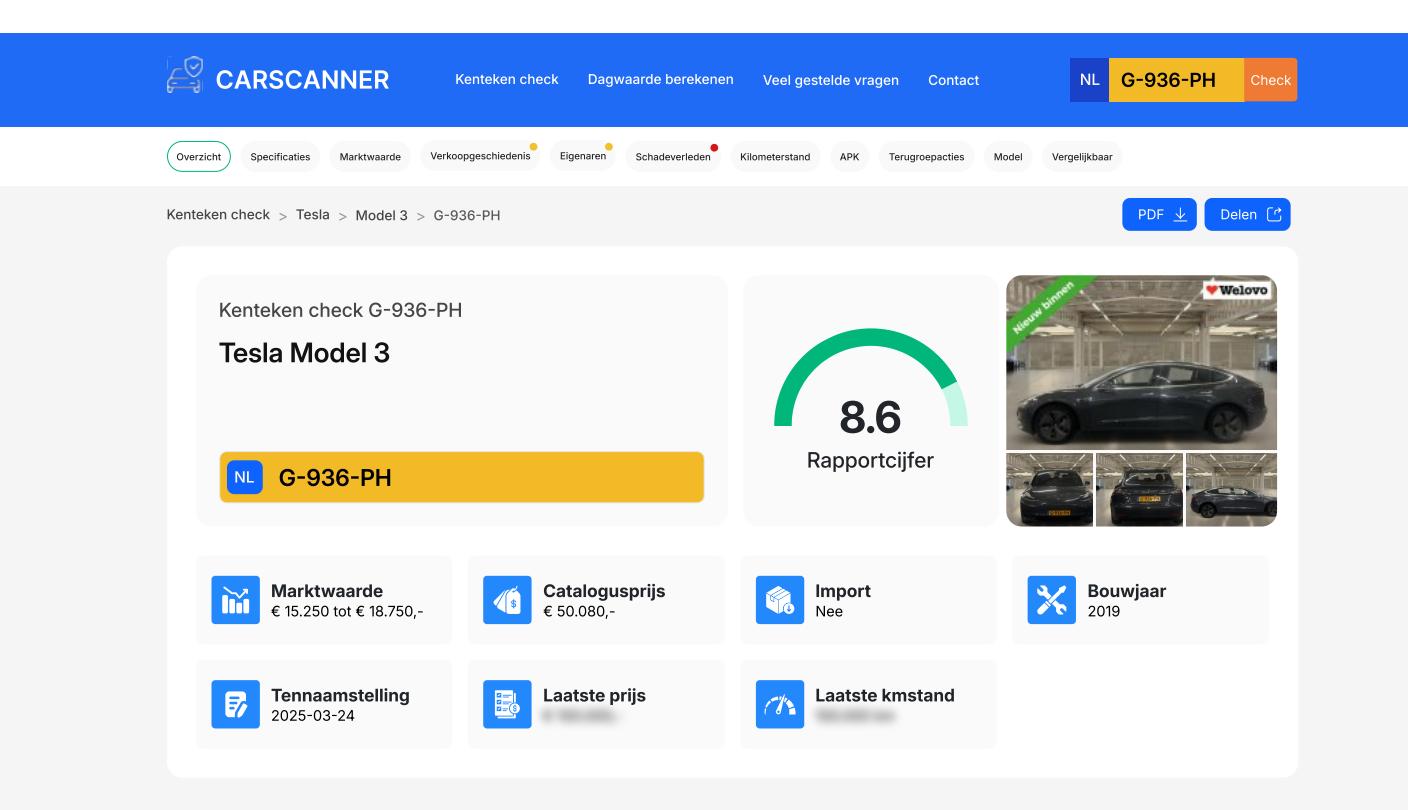
Task: Click the rear-view car thumbnail
Action: pos(1140,489)
